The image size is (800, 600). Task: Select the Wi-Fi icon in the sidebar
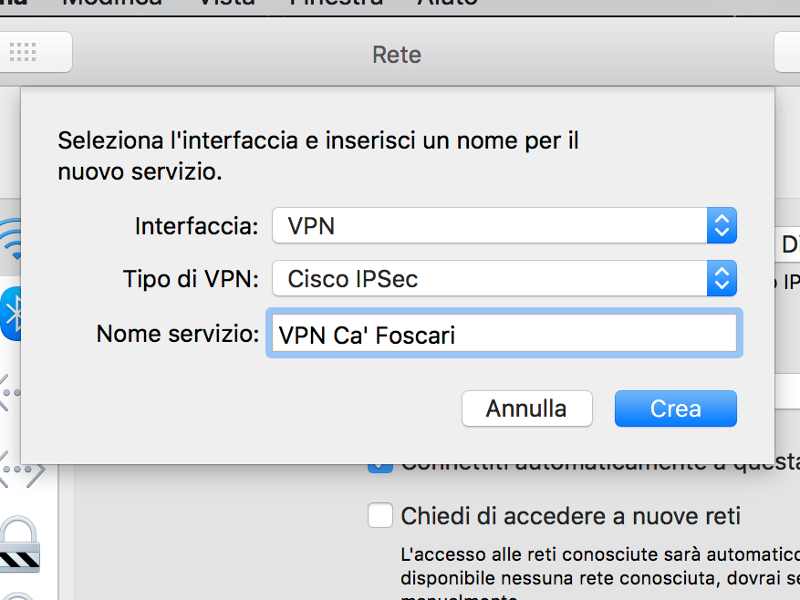pyautogui.click(x=11, y=239)
